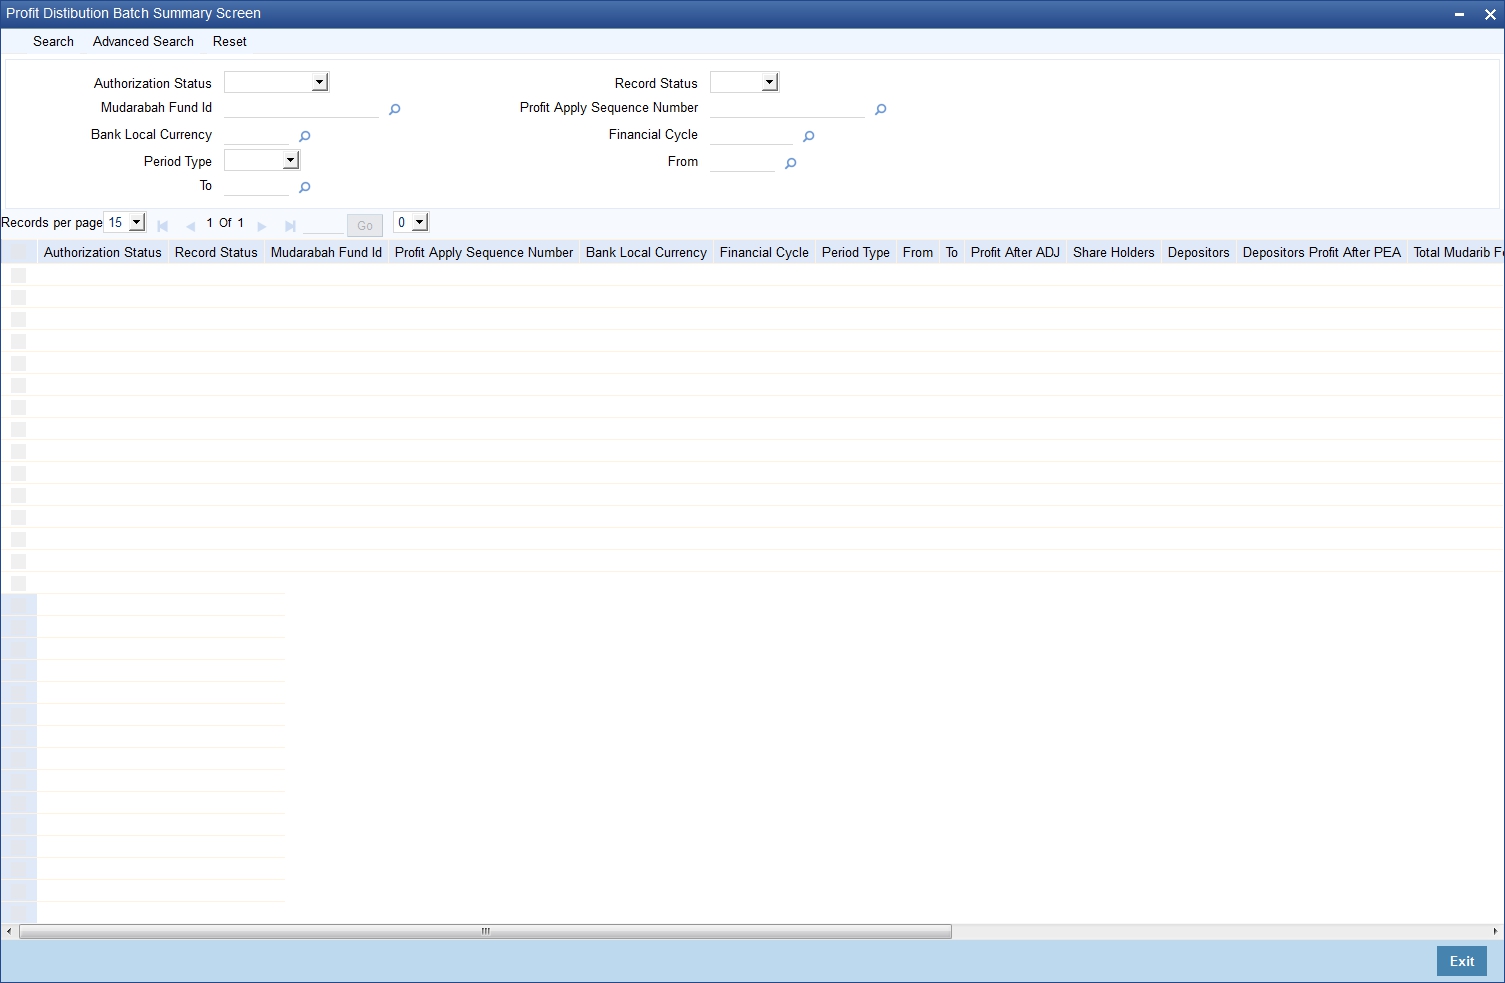Click Depositors Profit After PEA column header
Viewport: 1505px width, 983px height.
tap(1322, 252)
